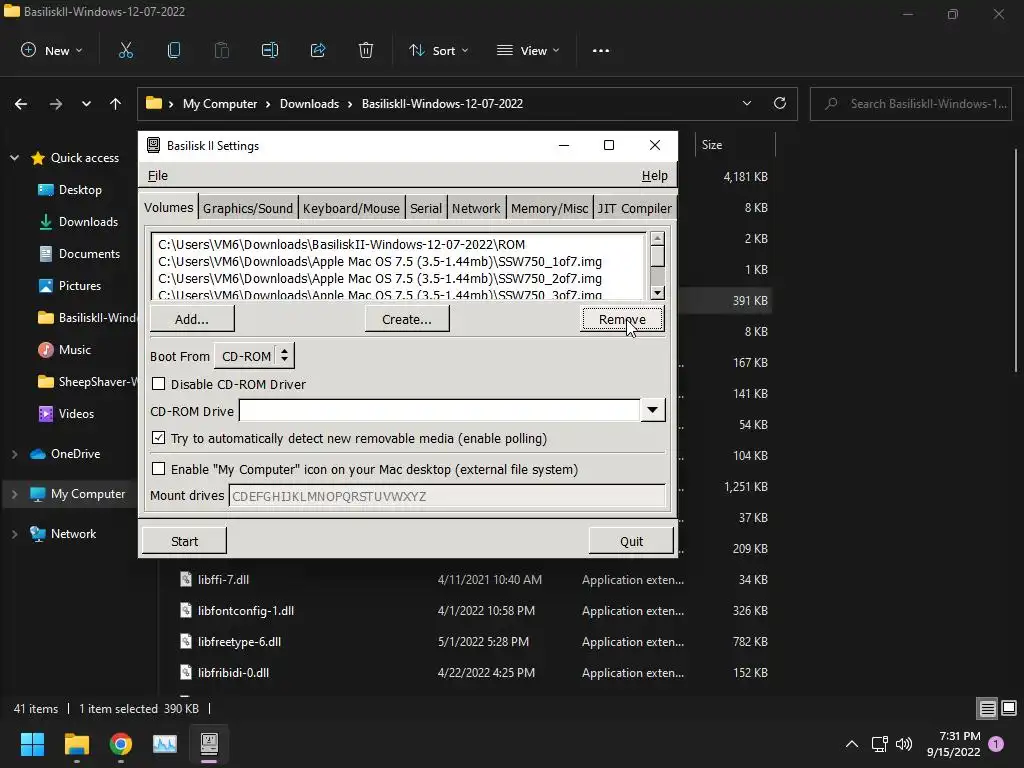The width and height of the screenshot is (1024, 768).
Task: Click the Remove volume button
Action: tap(622, 319)
